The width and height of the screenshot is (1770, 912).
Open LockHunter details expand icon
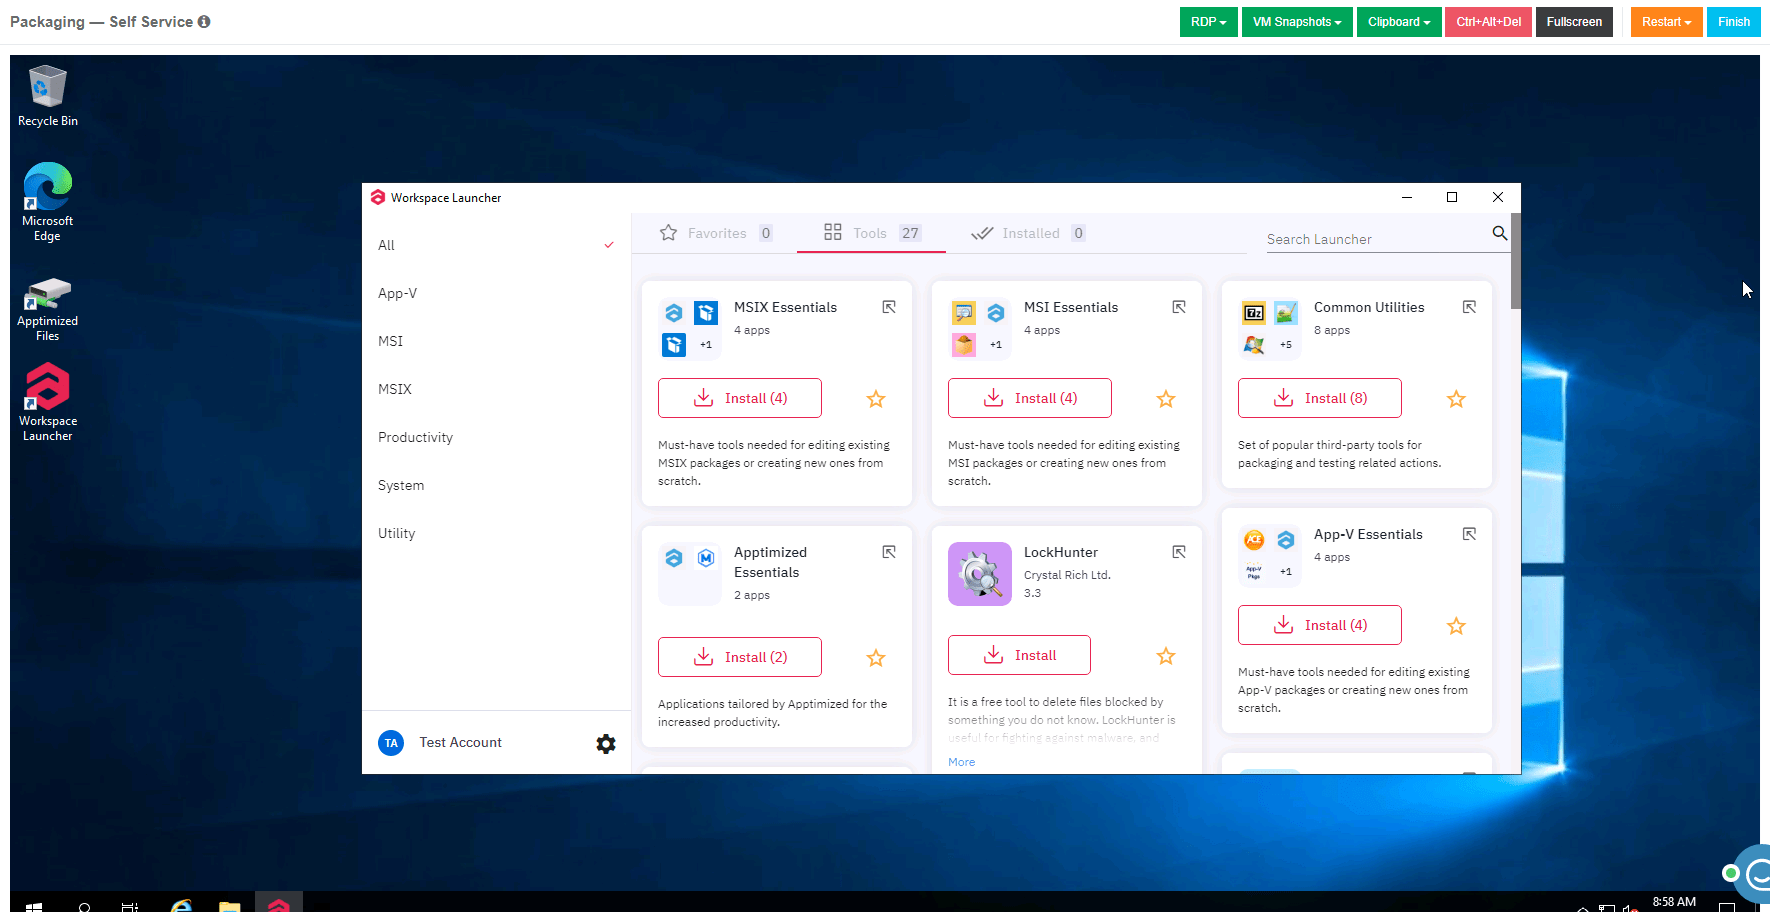[1179, 552]
